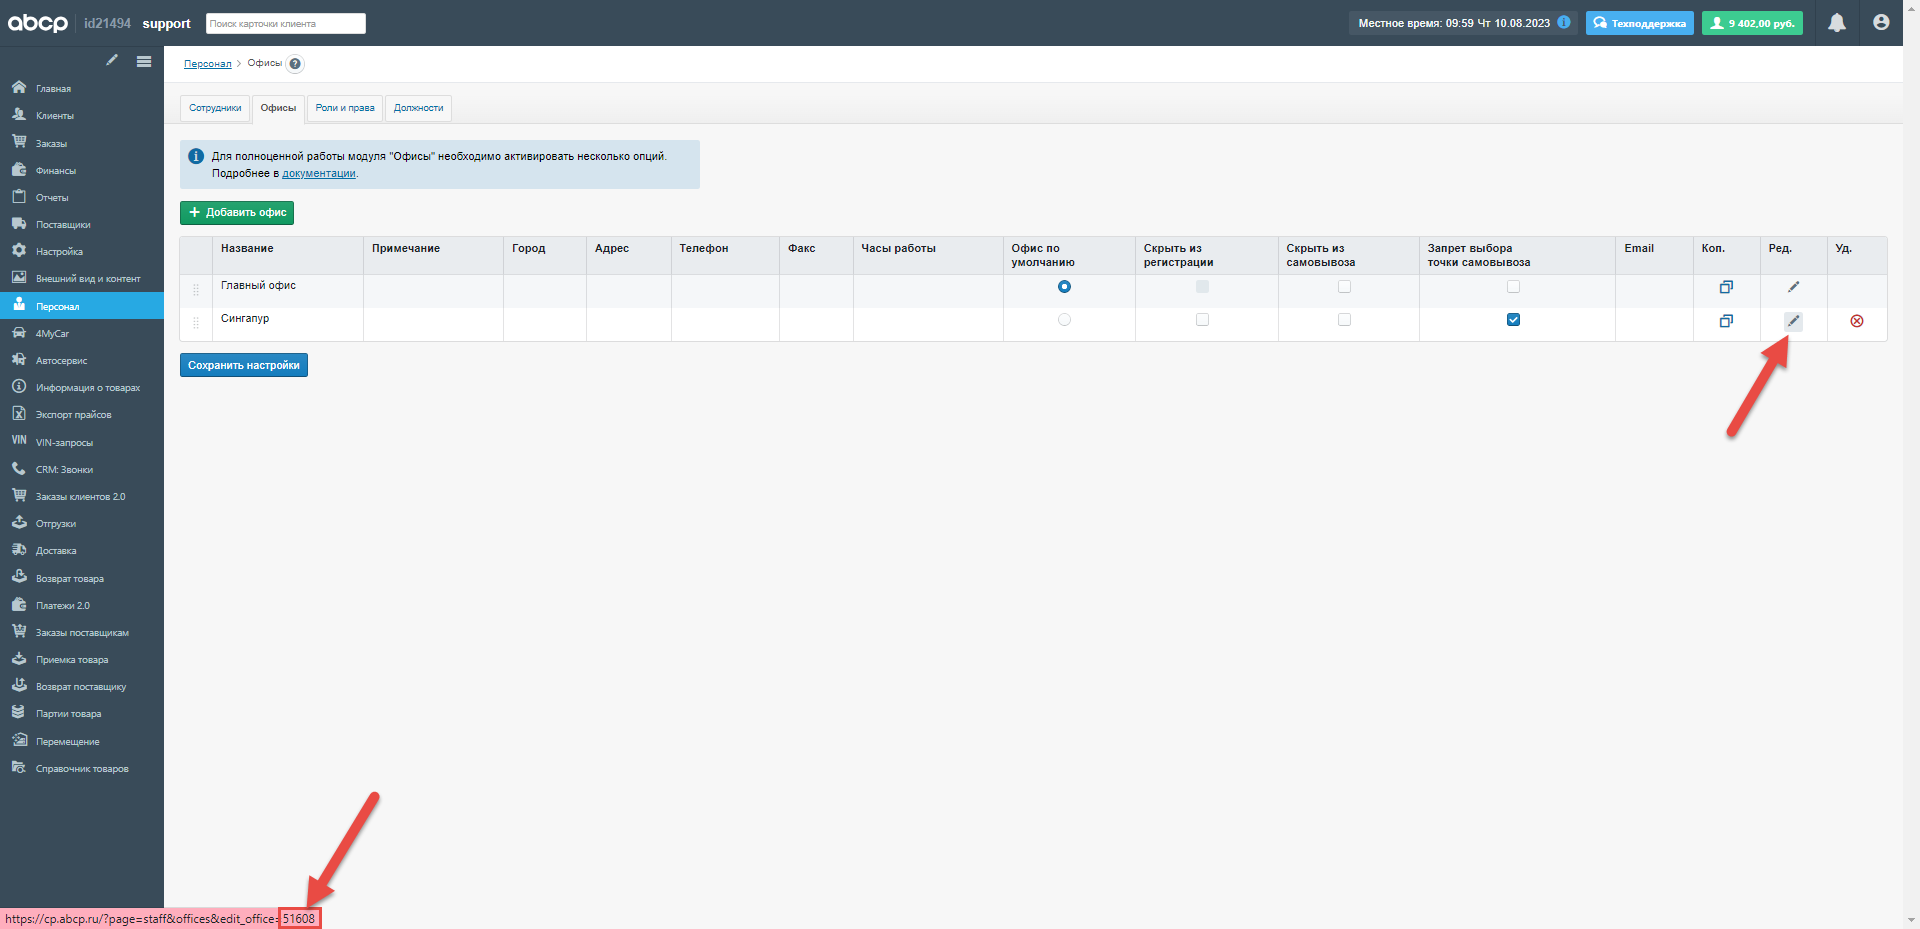Screen dimensions: 1920x929
Task: Set Сингапур as default office
Action: (1064, 320)
